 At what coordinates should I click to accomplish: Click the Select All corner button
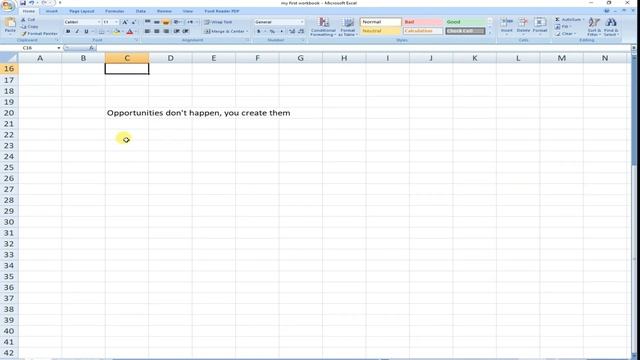click(9, 58)
